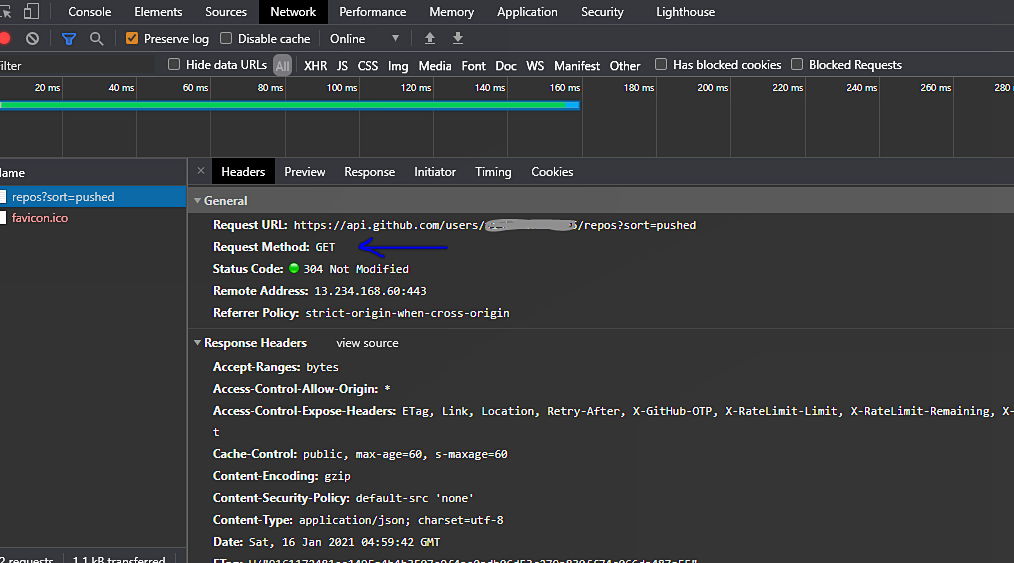Toggle the device toolbar icon
The width and height of the screenshot is (1014, 563).
click(31, 12)
